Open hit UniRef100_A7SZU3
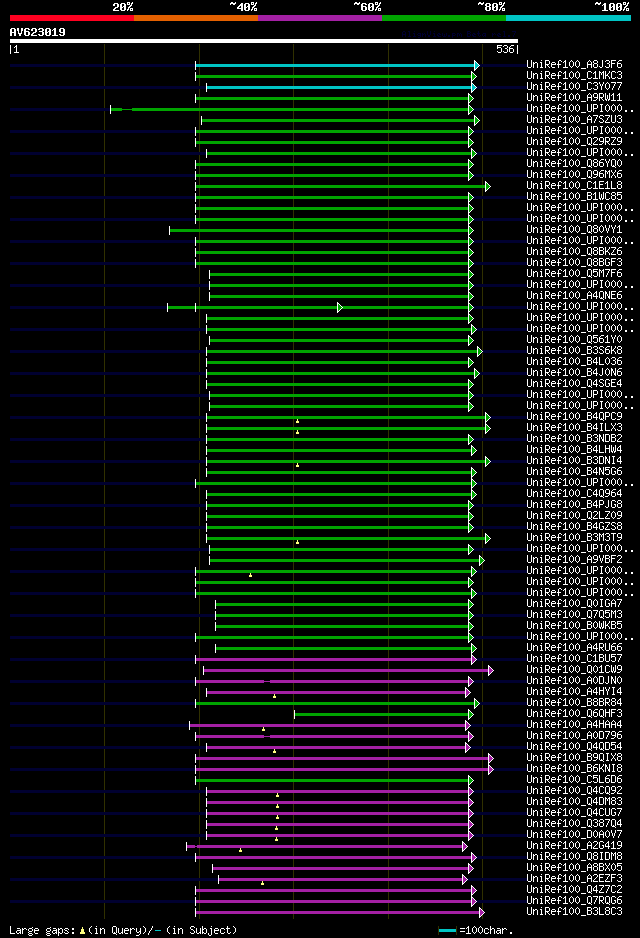Screen dimensions: 640x938 (574, 119)
